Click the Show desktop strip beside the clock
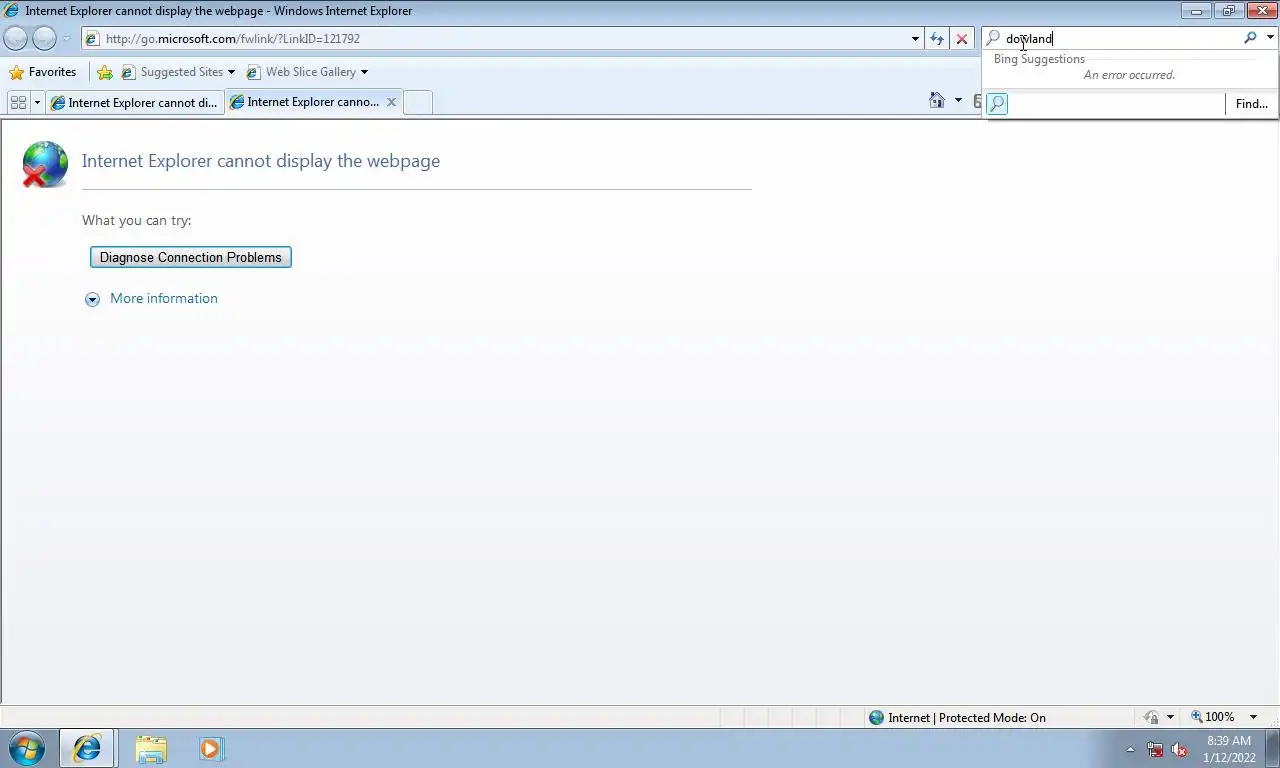 pos(1272,749)
